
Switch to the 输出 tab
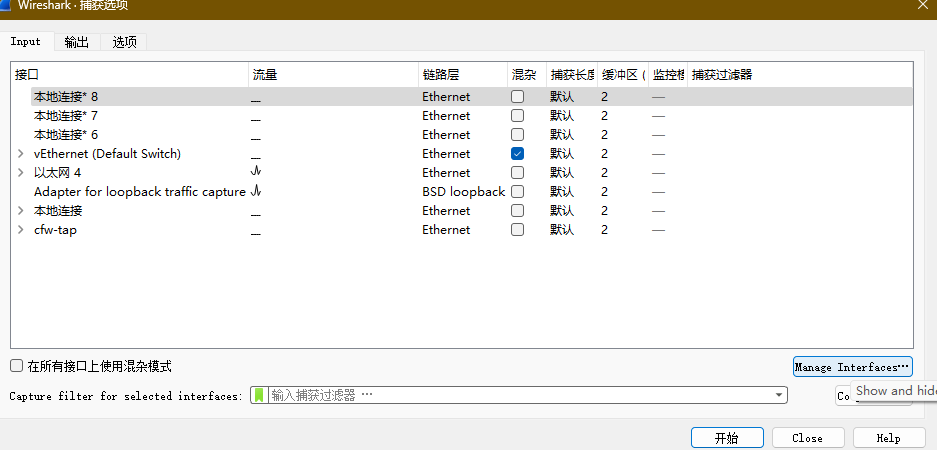tap(76, 42)
